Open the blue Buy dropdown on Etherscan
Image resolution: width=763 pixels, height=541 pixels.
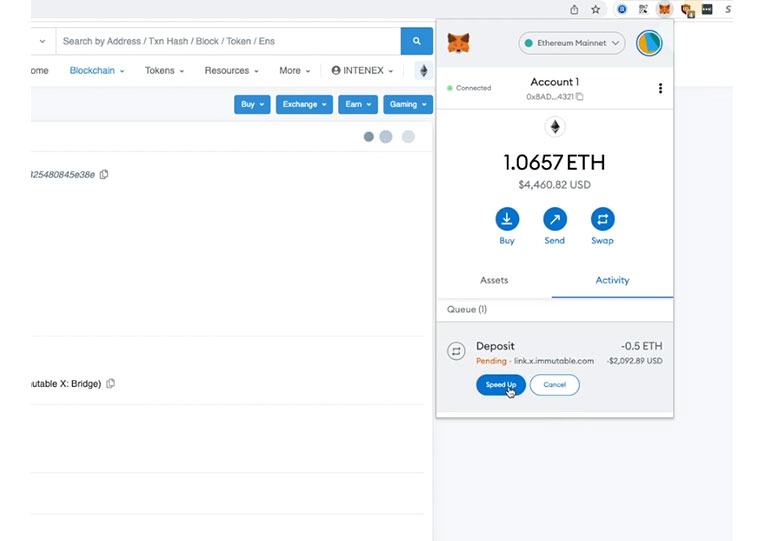[252, 104]
